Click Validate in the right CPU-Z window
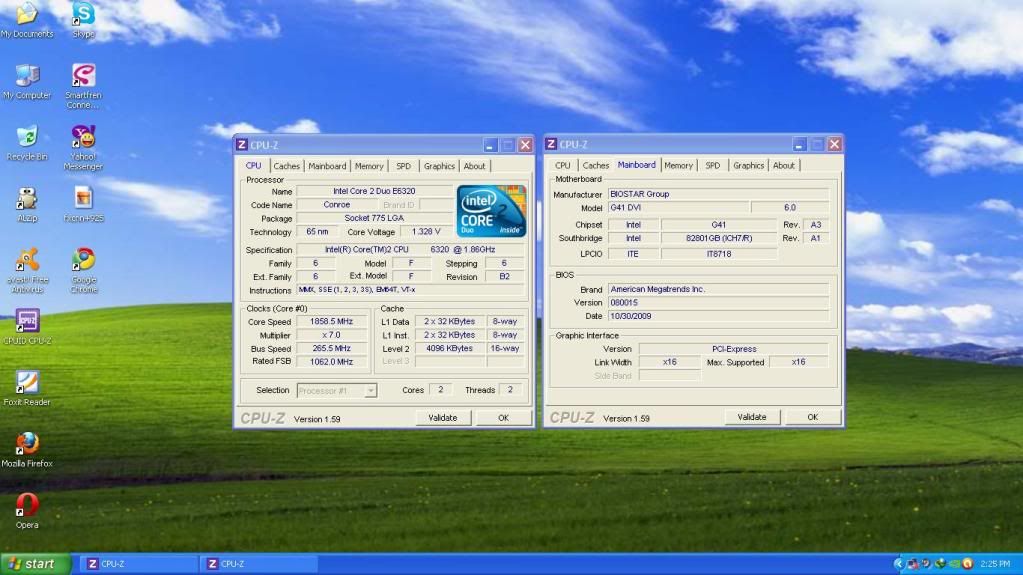The height and width of the screenshot is (575, 1023). [x=752, y=418]
